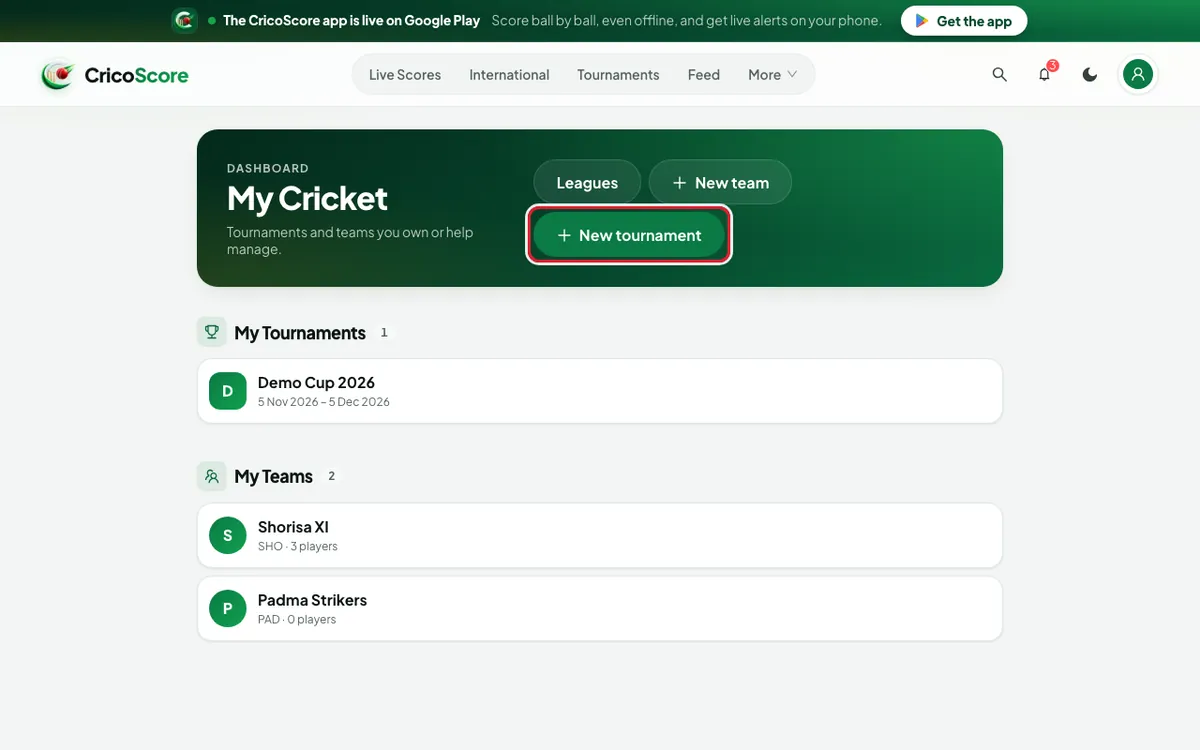Click the My Tournaments trophy icon

point(211,332)
